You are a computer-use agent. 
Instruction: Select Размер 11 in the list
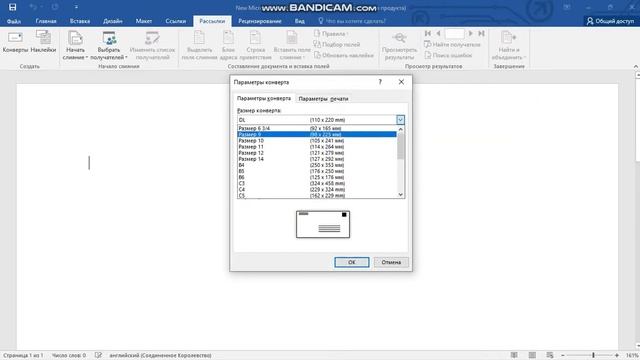(317, 147)
